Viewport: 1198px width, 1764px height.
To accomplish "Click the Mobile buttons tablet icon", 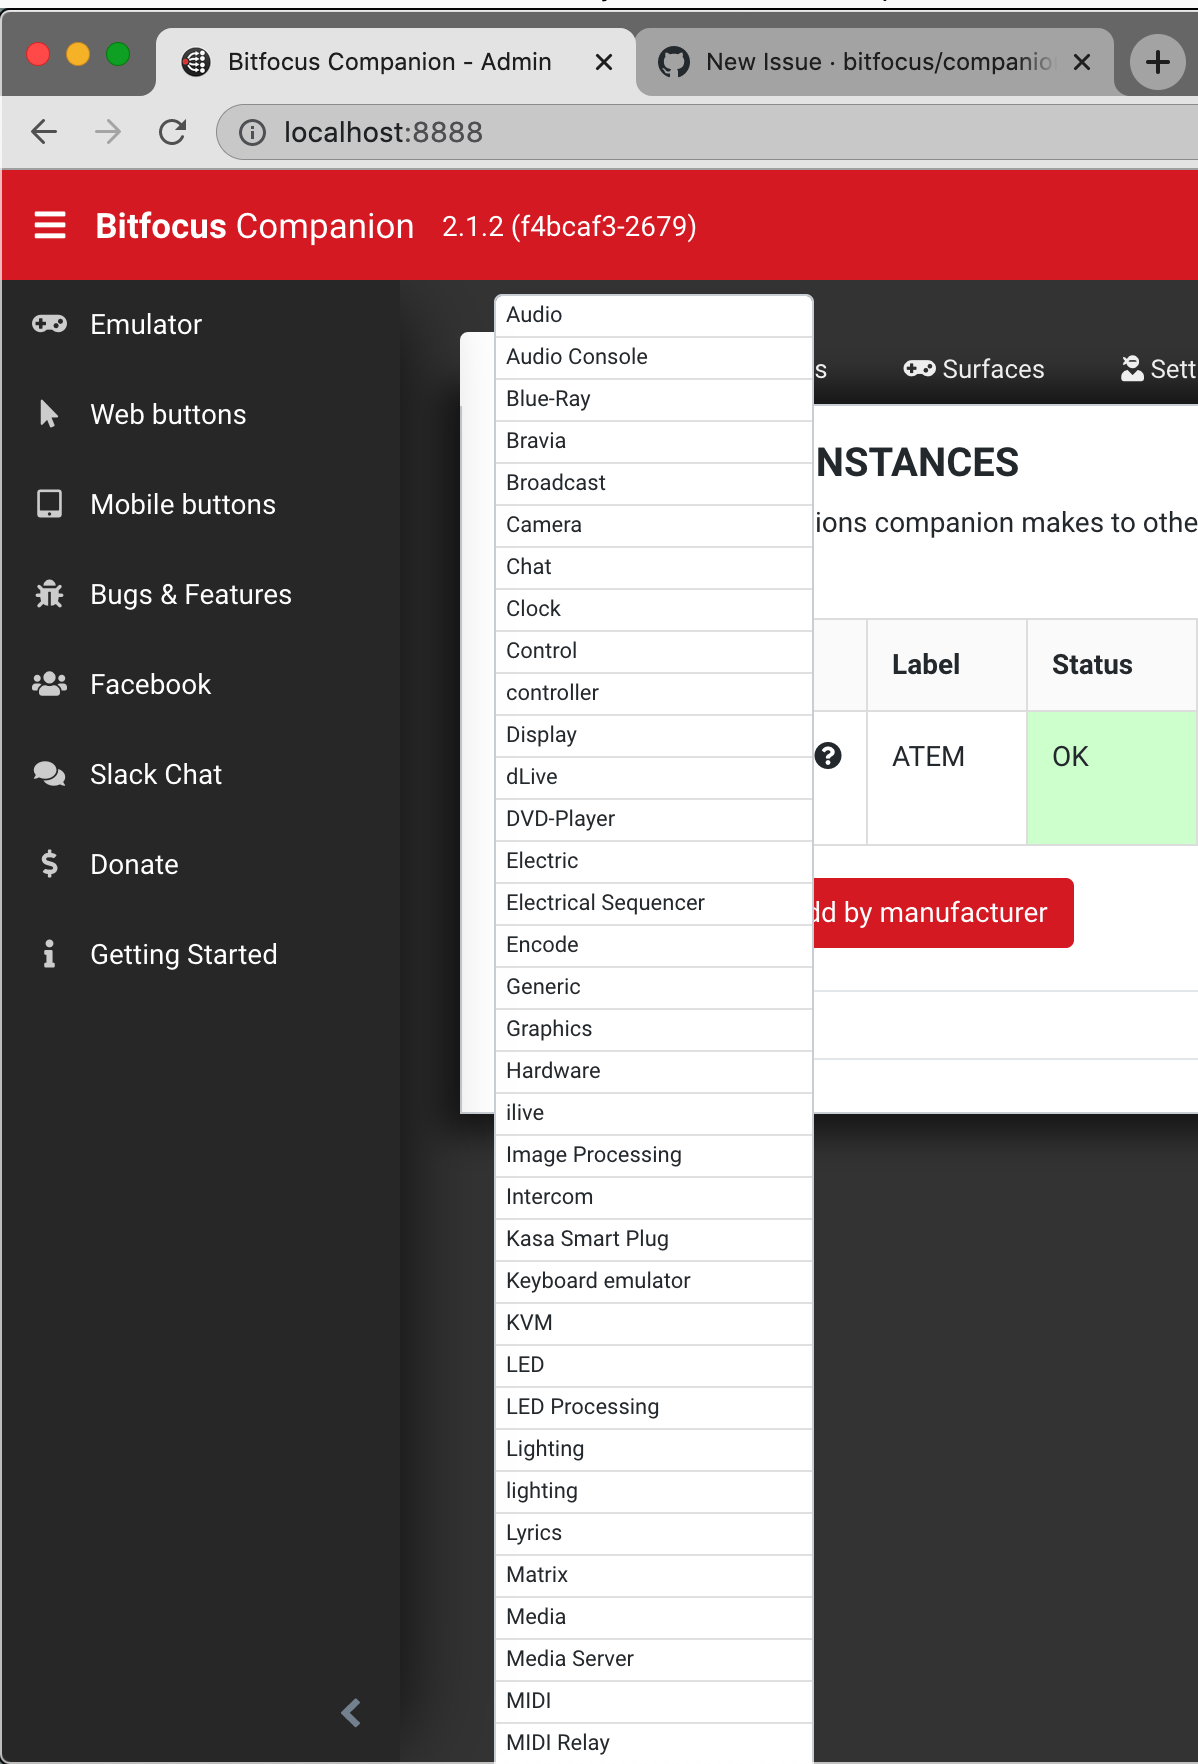I will [49, 504].
